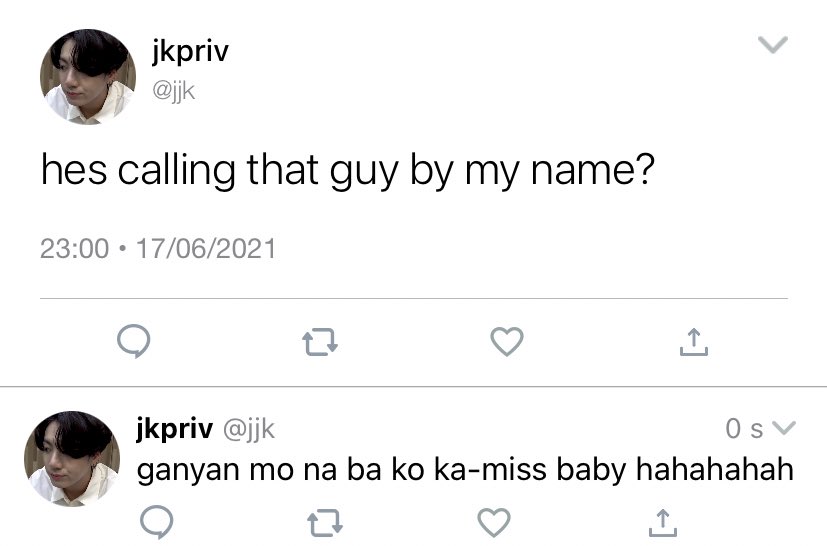The width and height of the screenshot is (827, 546).
Task: Open the main tweet's chevron options menu
Action: click(x=773, y=44)
